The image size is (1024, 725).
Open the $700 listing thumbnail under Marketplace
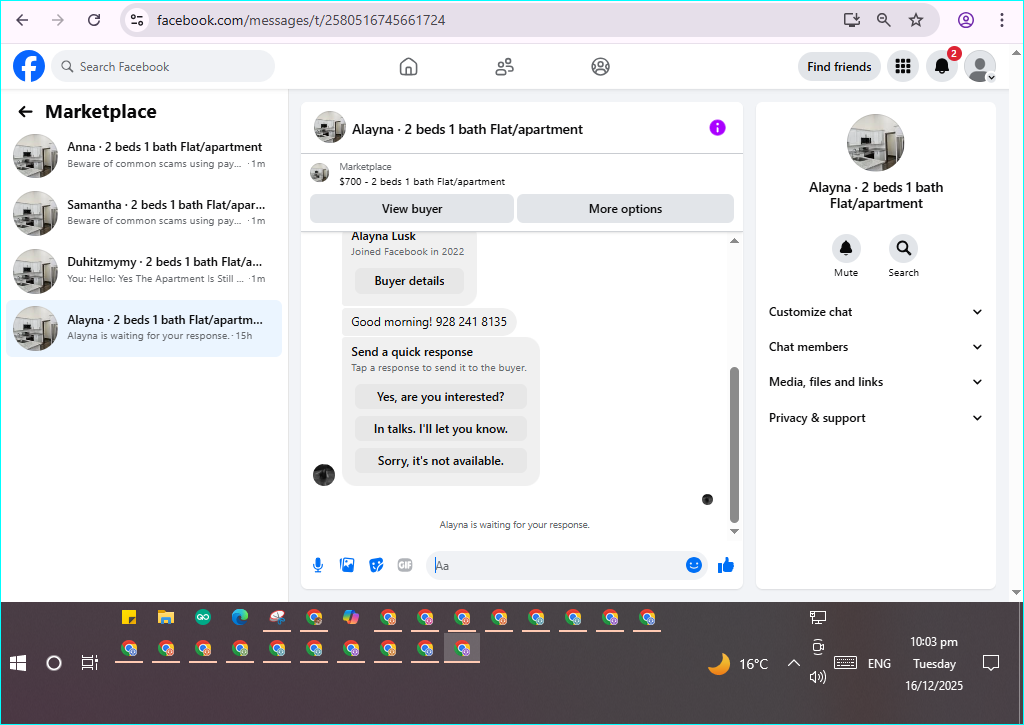[319, 173]
